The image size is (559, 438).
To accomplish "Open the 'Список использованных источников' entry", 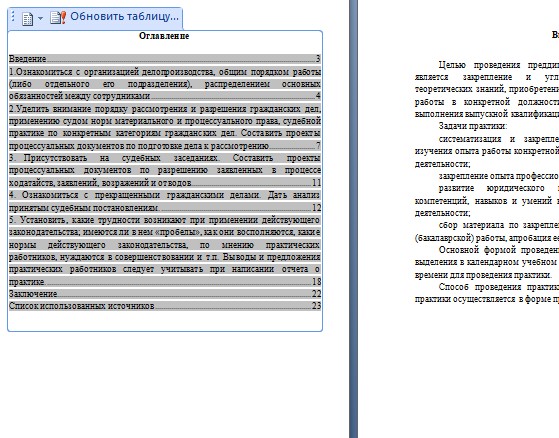I will tap(165, 306).
